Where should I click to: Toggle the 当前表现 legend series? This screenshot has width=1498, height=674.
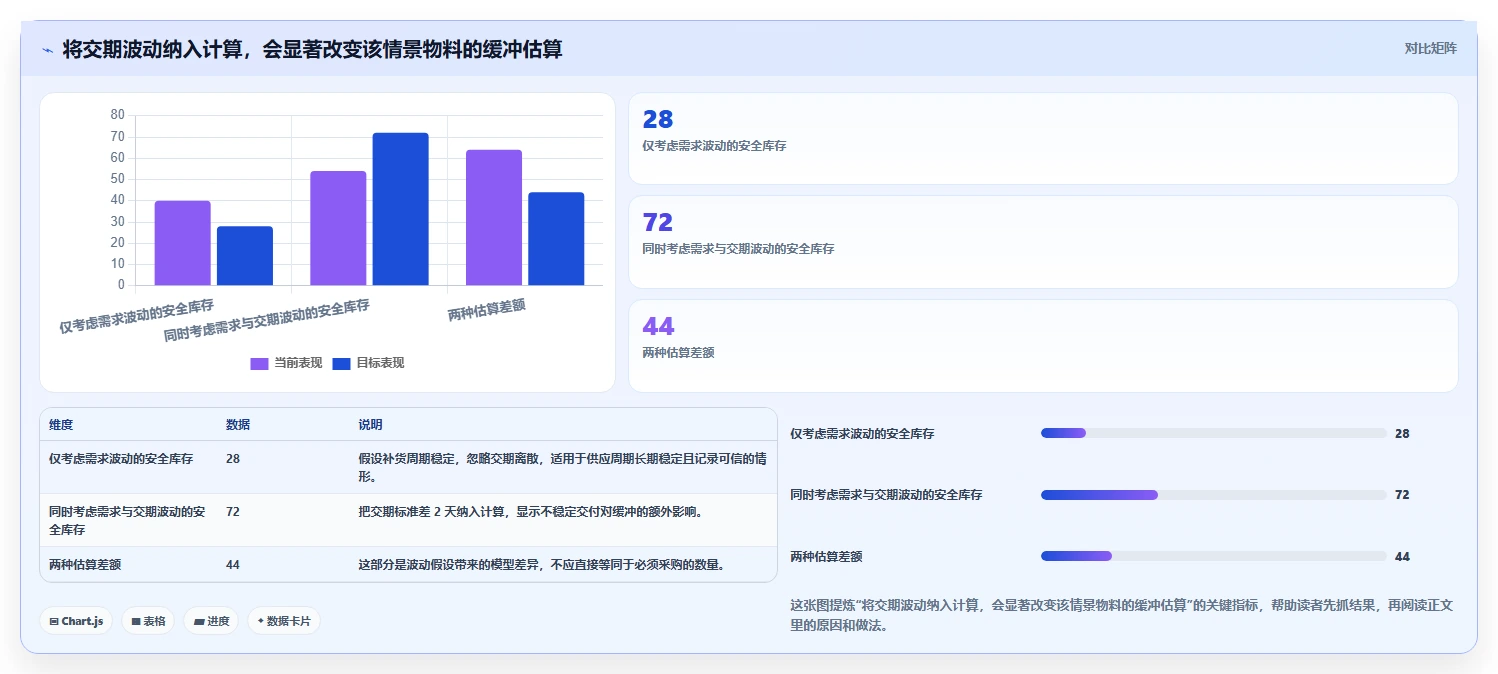tap(286, 363)
